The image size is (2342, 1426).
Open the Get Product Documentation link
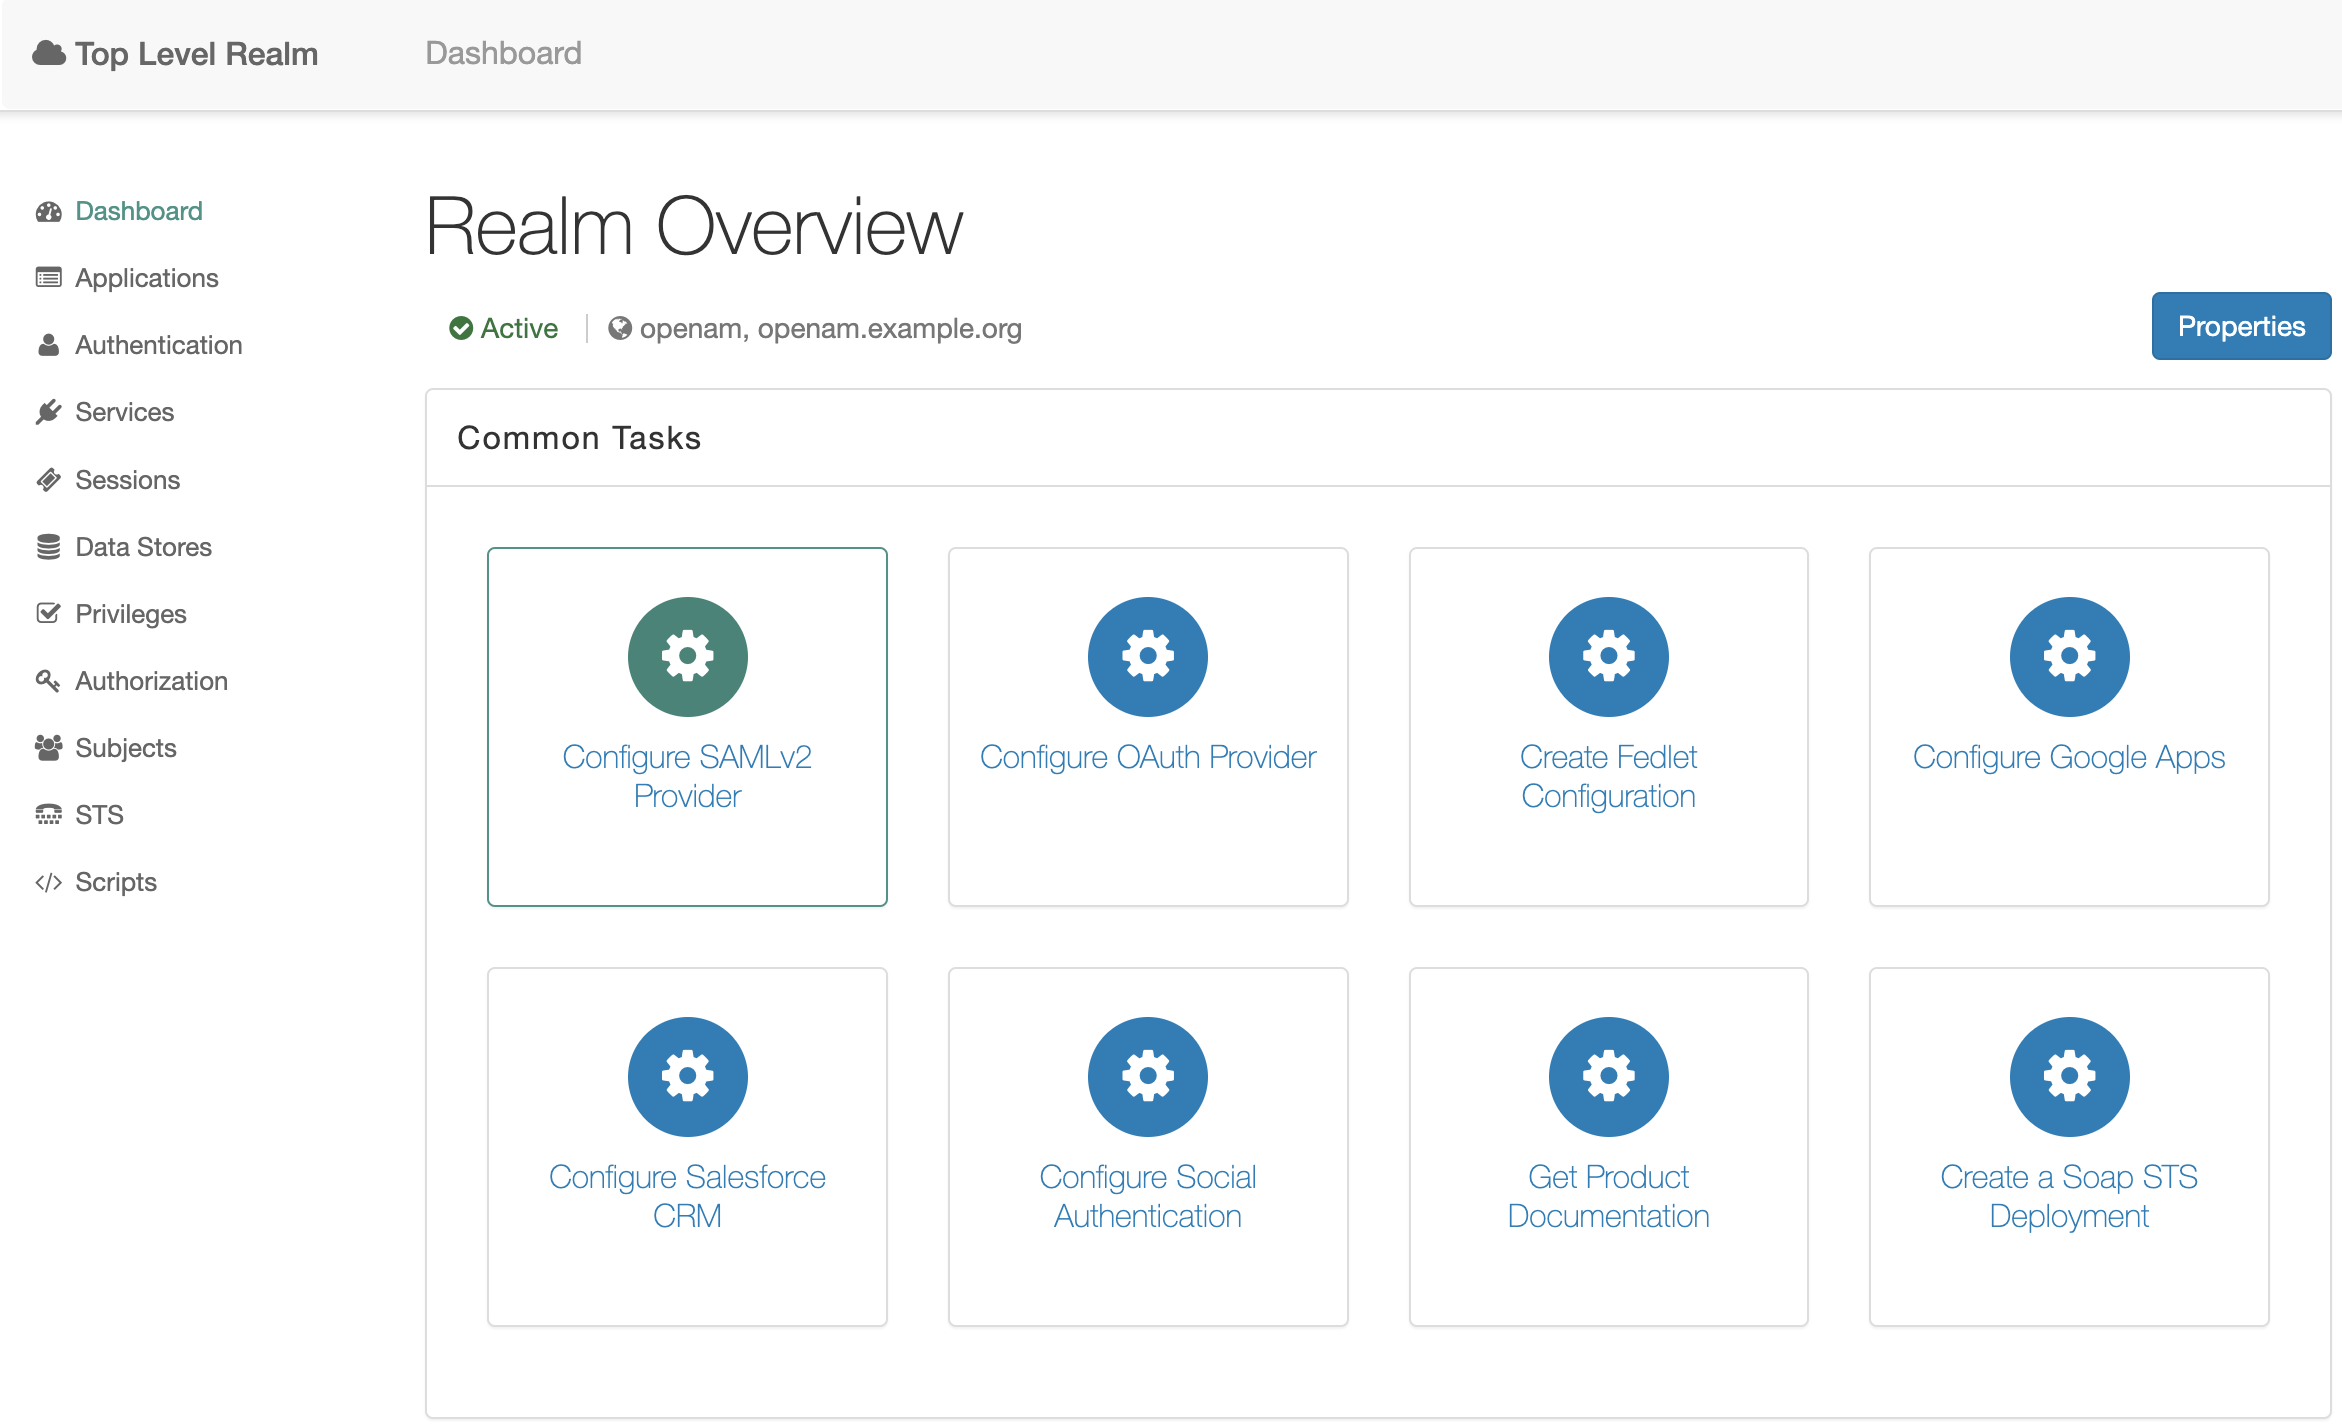(x=1608, y=1196)
